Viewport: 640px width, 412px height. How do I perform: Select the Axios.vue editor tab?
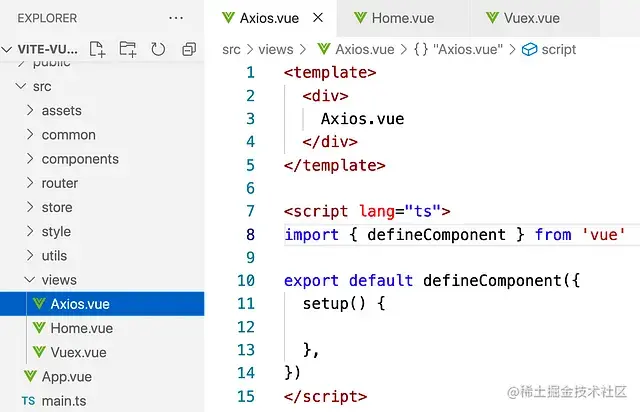click(x=269, y=18)
